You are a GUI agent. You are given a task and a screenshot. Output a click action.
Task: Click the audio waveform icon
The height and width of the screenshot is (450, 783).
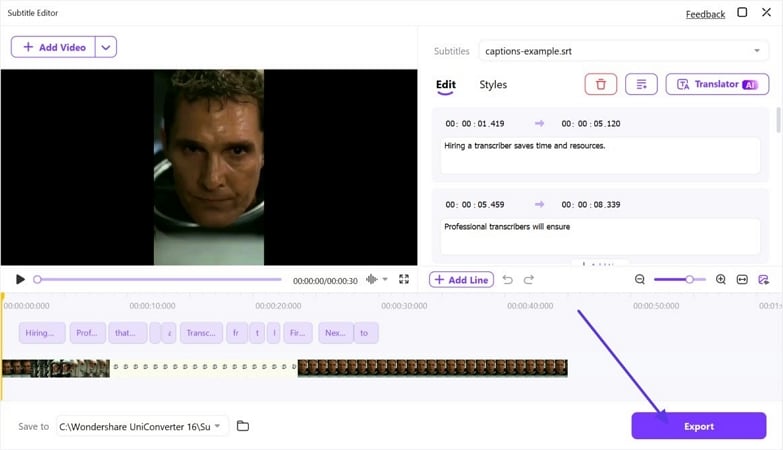[371, 279]
